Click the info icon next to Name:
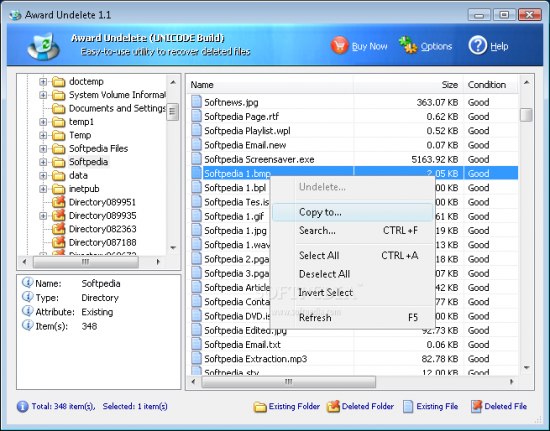The image size is (550, 431). tap(27, 282)
